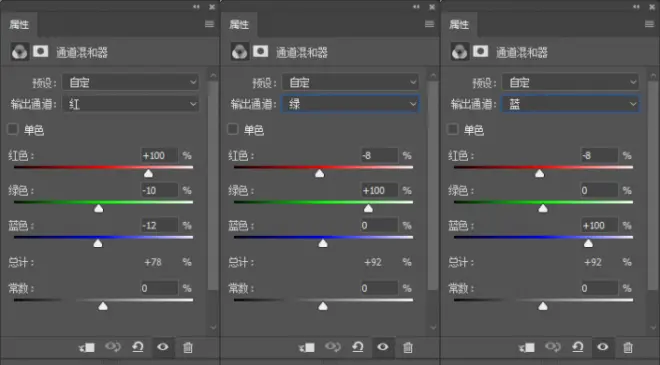Reset adjustment defaults in Red channel panel
Image resolution: width=660 pixels, height=365 pixels.
point(138,347)
